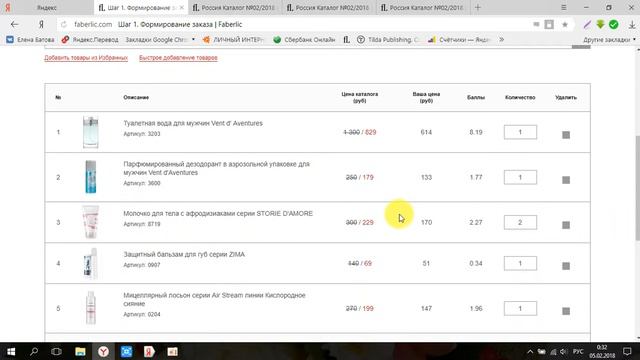Tick delete checkbox for мицеллярный лосьон Air Stream
The height and width of the screenshot is (360, 640).
click(x=566, y=311)
